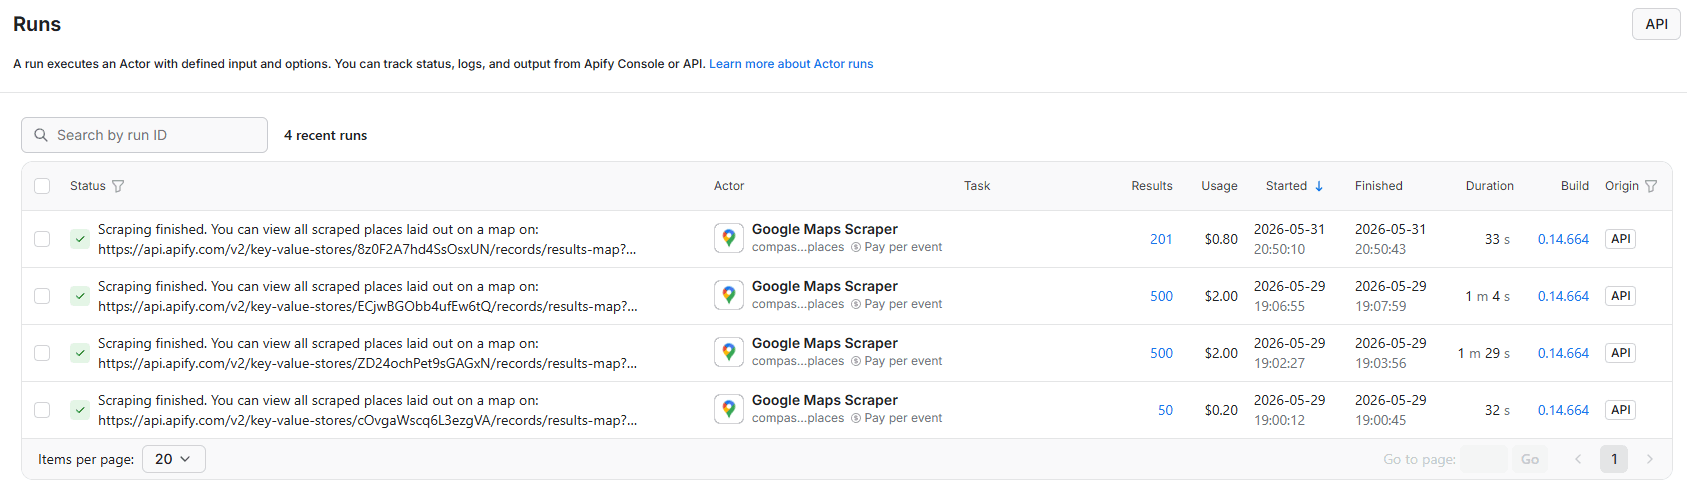Click the Search by run ID field
1687x490 pixels.
click(144, 135)
